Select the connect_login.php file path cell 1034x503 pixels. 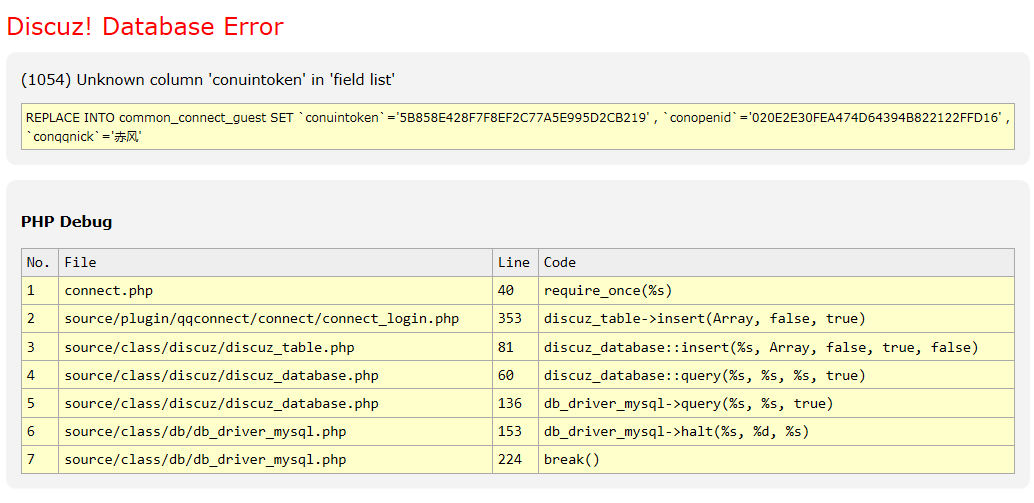click(262, 319)
